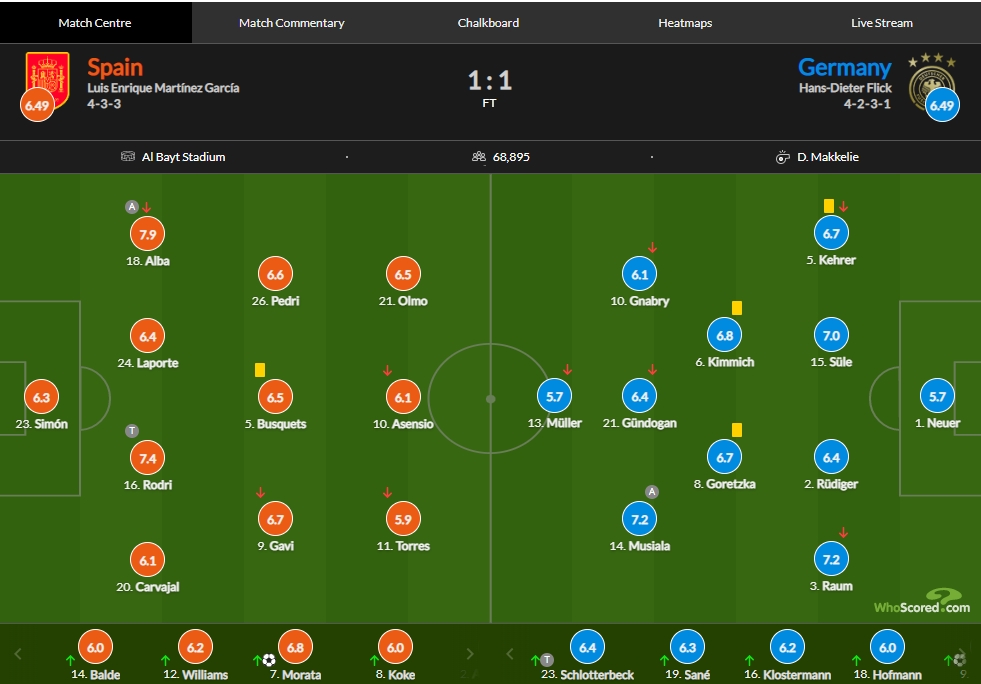Open the Heatmaps tab
Viewport: 981px width, 684px height.
[685, 23]
